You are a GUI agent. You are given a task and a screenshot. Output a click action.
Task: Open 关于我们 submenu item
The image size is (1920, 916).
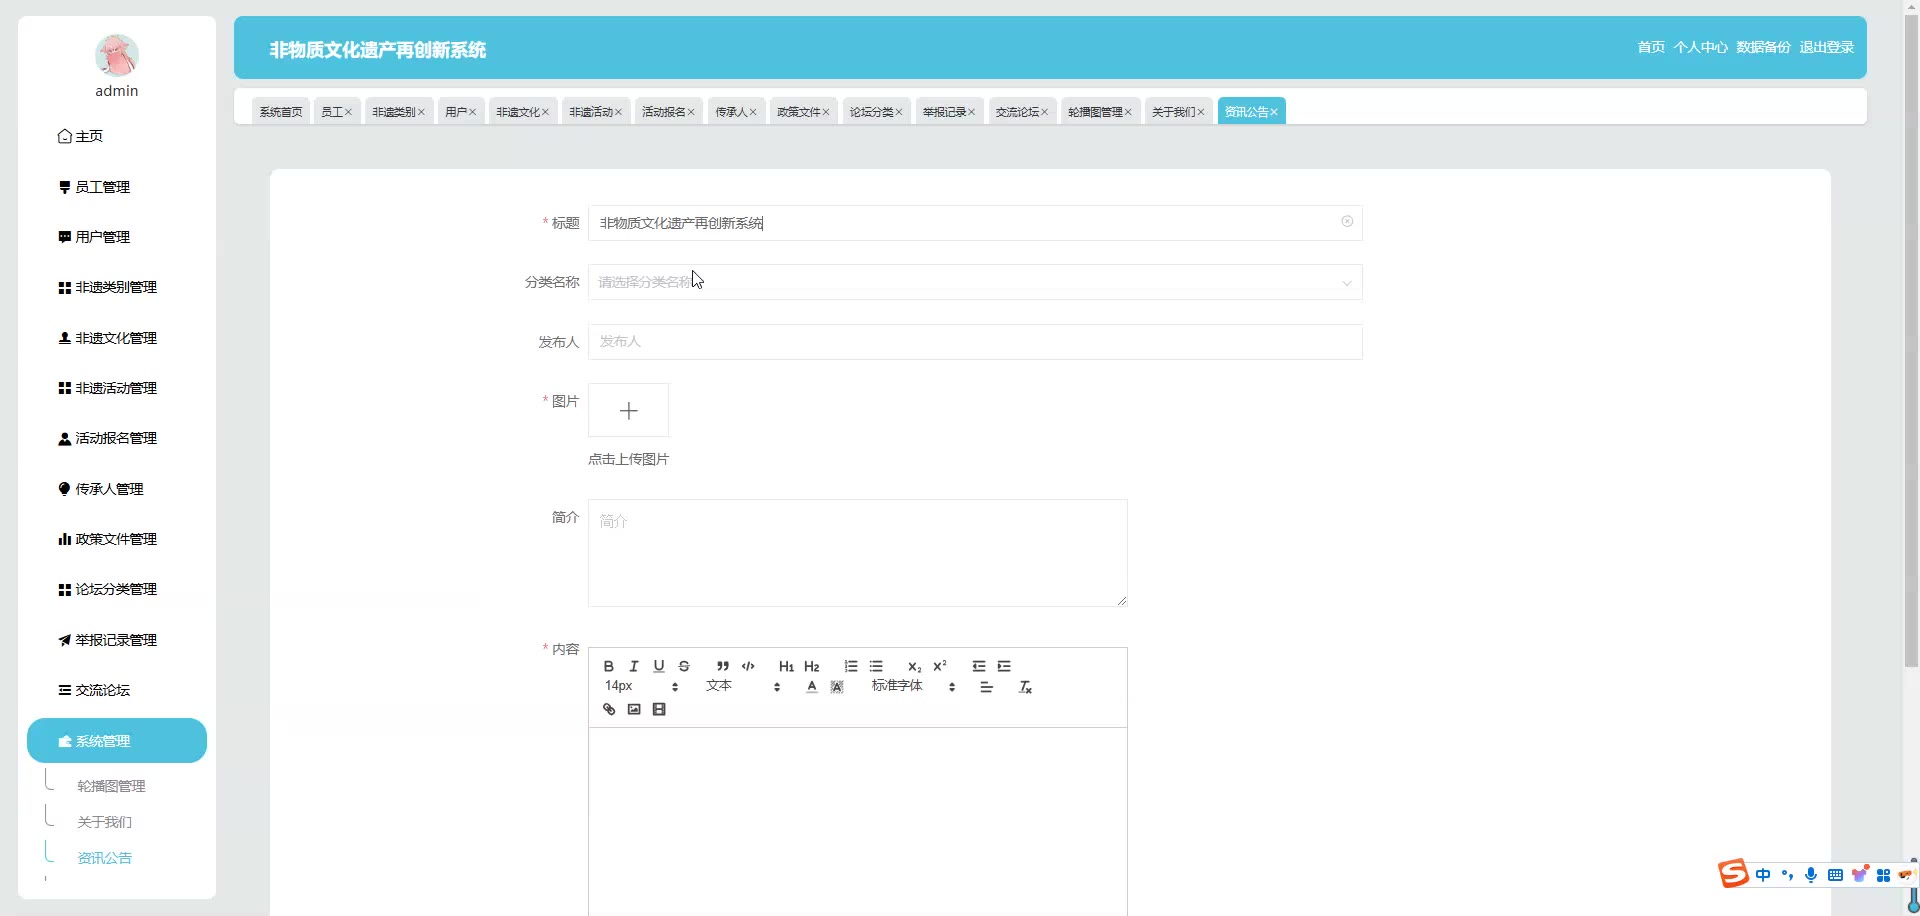(x=105, y=822)
